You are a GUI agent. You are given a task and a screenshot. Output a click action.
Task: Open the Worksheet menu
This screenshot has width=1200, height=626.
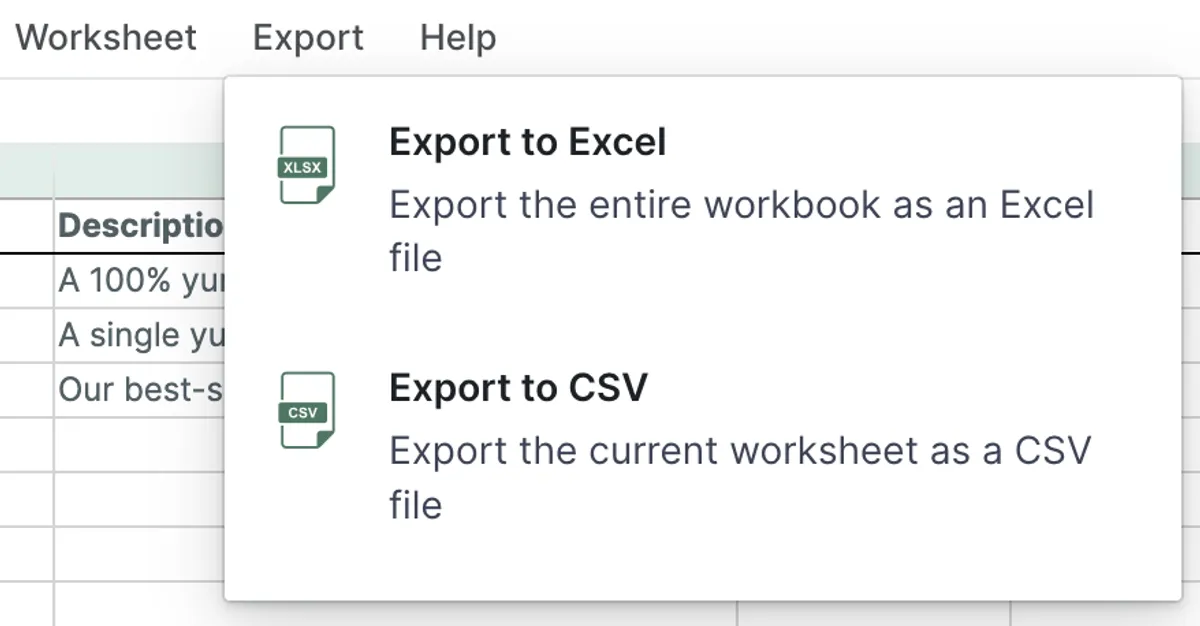coord(105,38)
